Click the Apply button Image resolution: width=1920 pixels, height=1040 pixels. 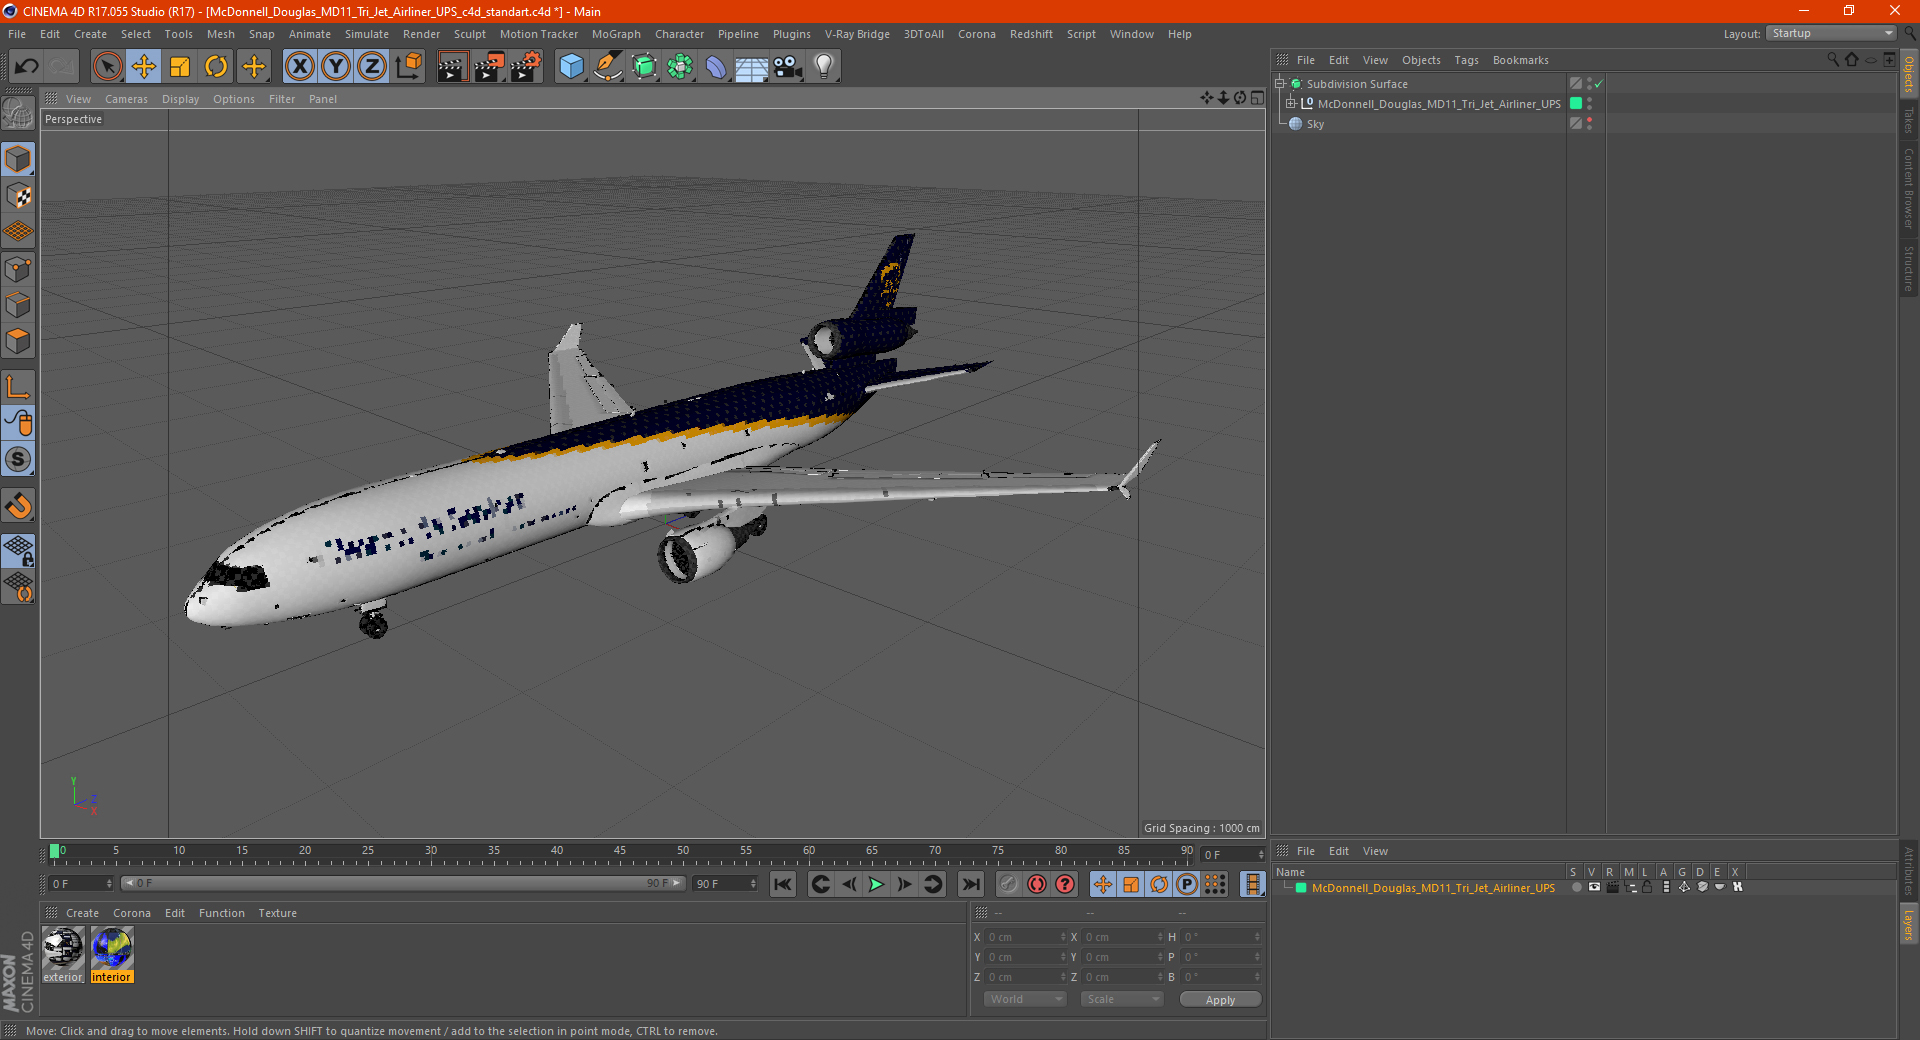coord(1220,999)
